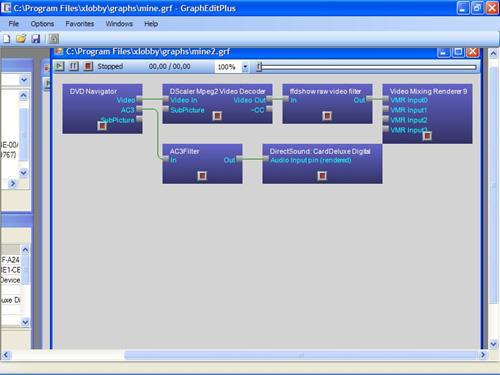Open the 100% zoom dropdown

pyautogui.click(x=245, y=67)
